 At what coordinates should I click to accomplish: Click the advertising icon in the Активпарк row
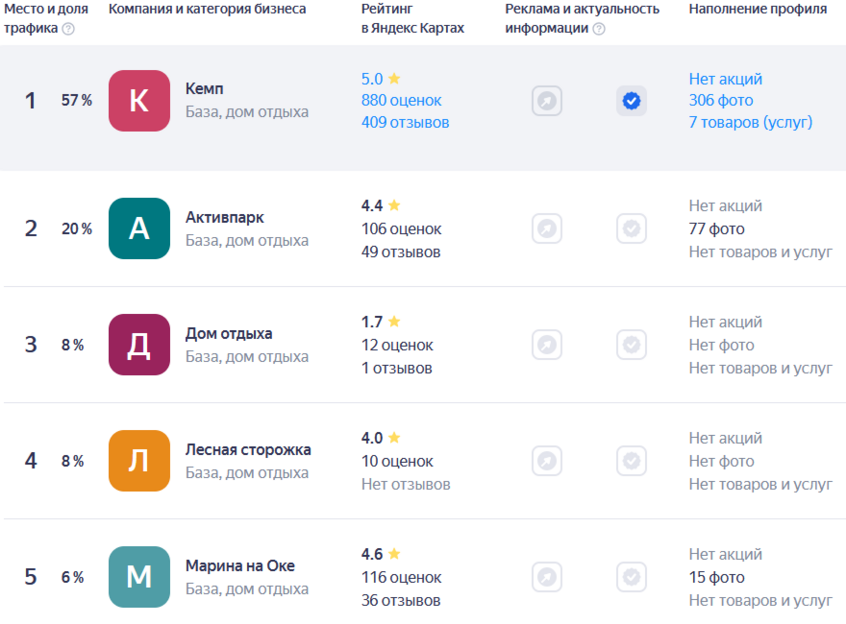tap(547, 228)
